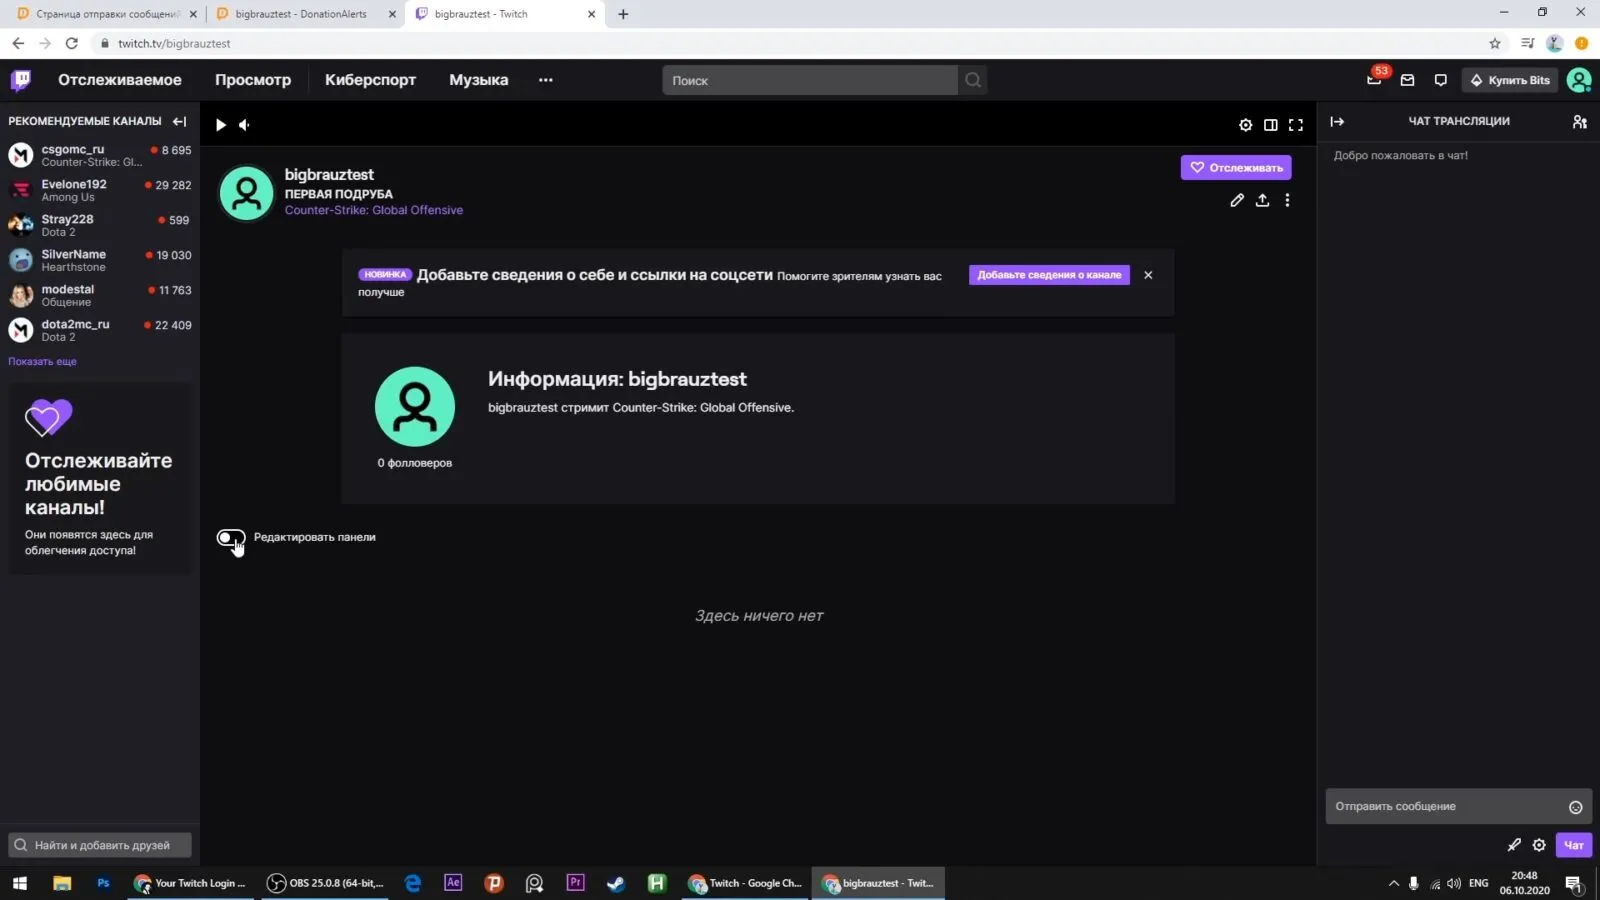Viewport: 1600px width, 900px height.
Task: Open Prime loot notifications with 53 badge
Action: point(1375,79)
